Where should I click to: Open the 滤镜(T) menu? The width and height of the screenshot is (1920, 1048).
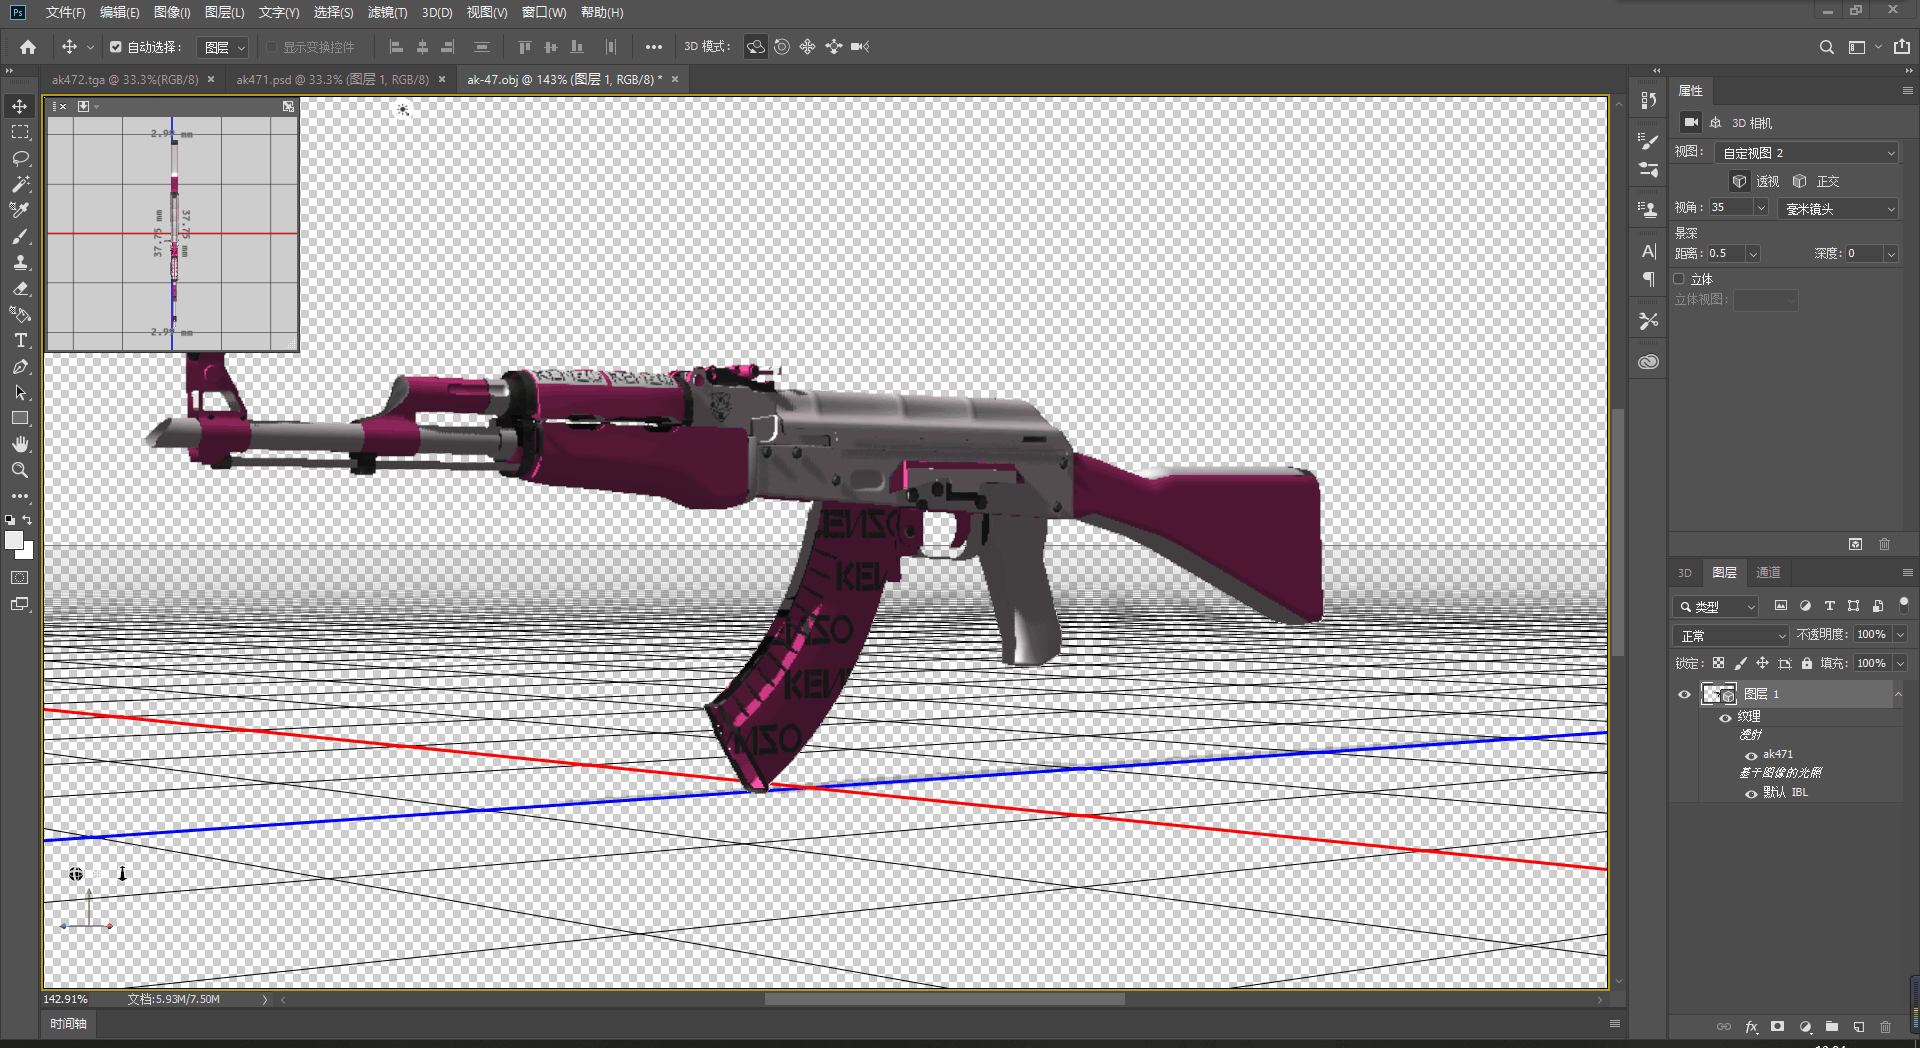pos(387,12)
